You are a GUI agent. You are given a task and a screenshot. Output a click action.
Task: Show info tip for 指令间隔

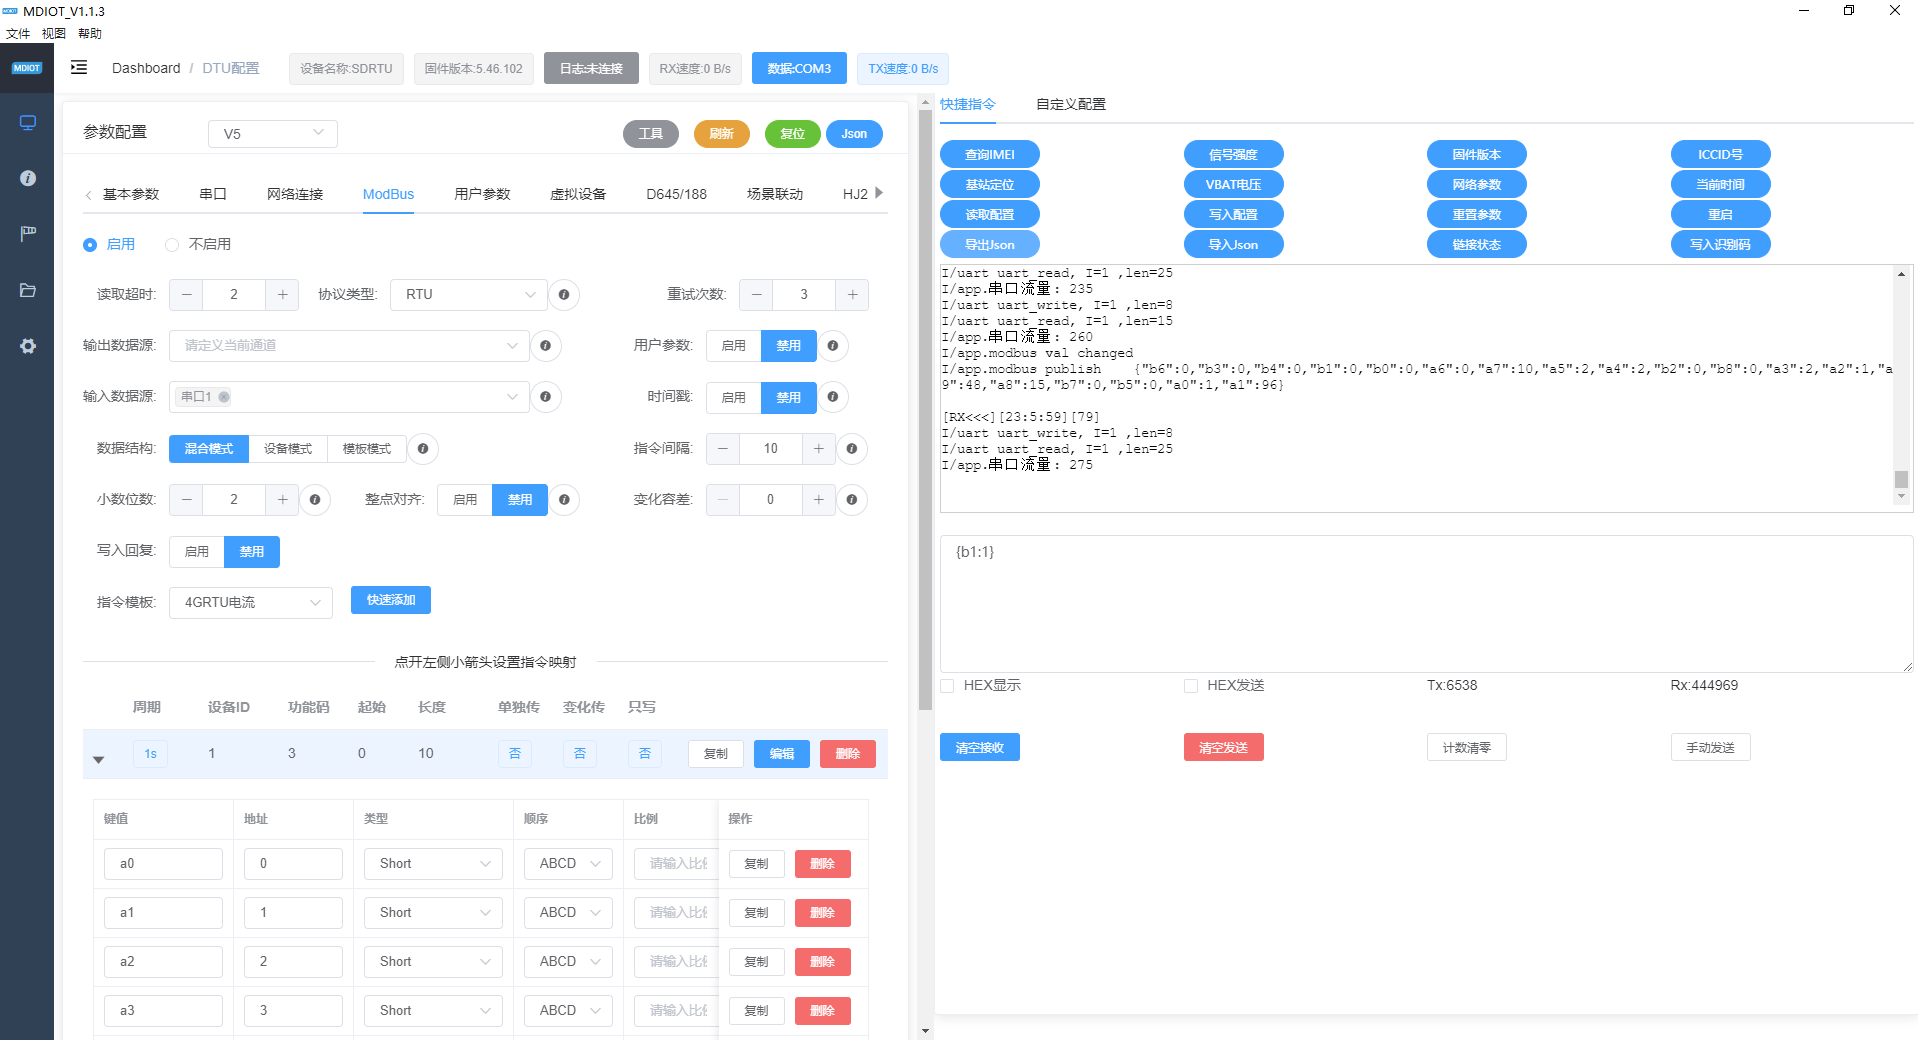point(852,449)
